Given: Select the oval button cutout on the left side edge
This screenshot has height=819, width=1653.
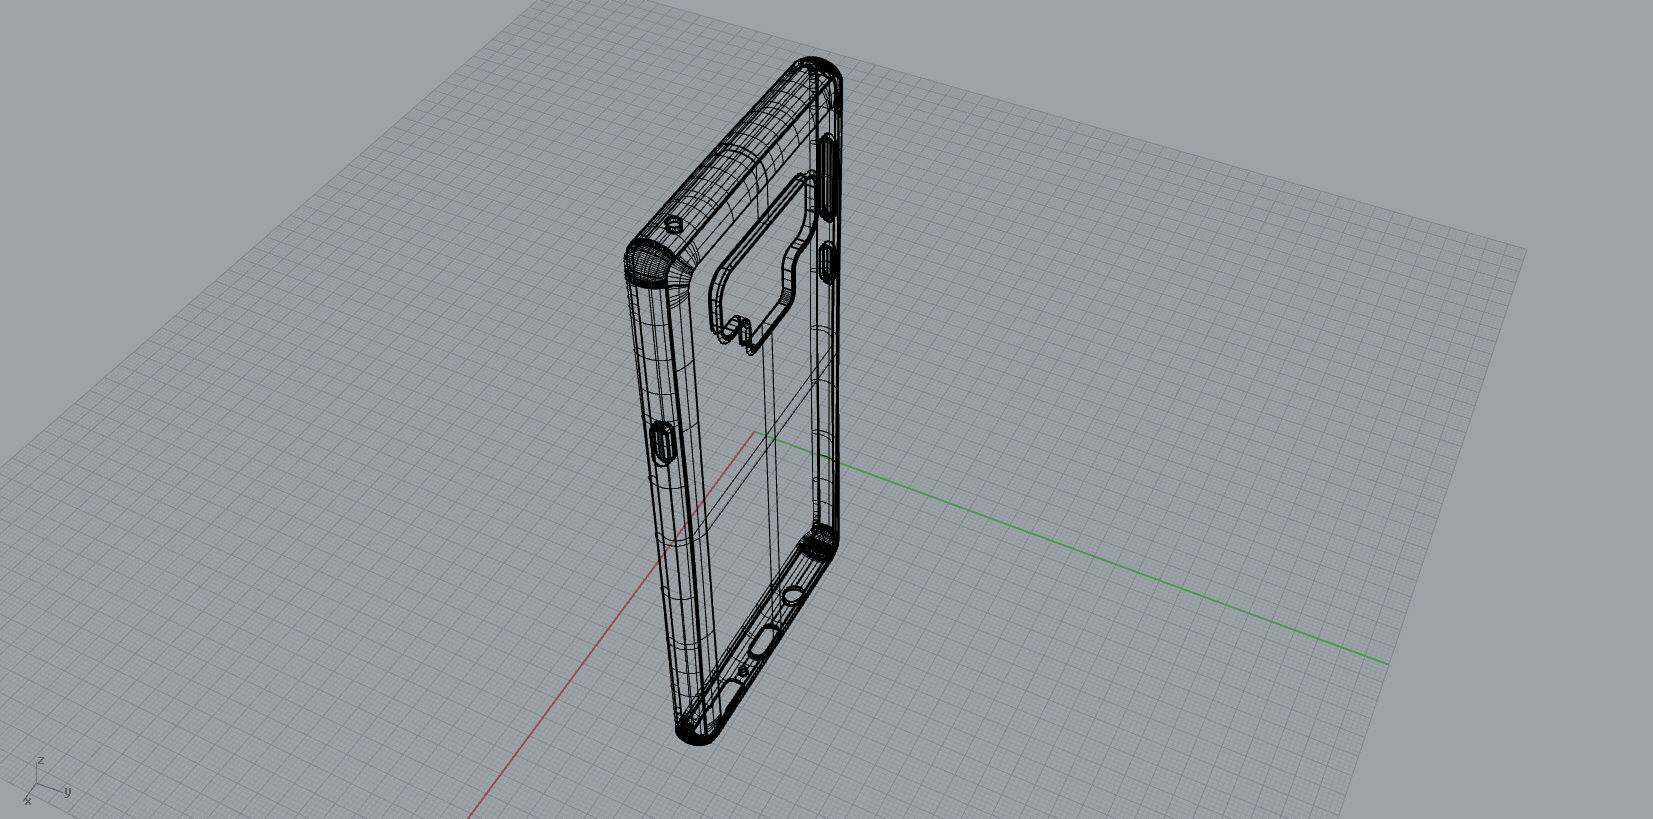Looking at the screenshot, I should [x=662, y=443].
